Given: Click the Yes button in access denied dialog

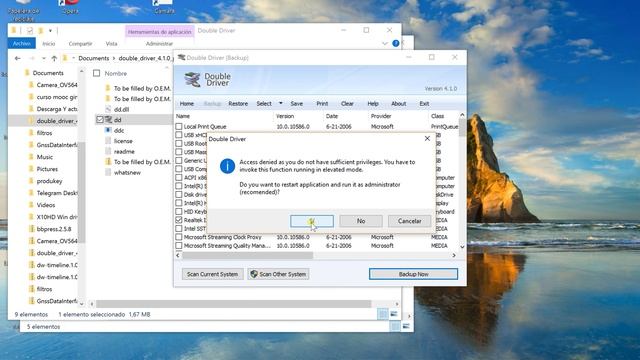Looking at the screenshot, I should (312, 221).
